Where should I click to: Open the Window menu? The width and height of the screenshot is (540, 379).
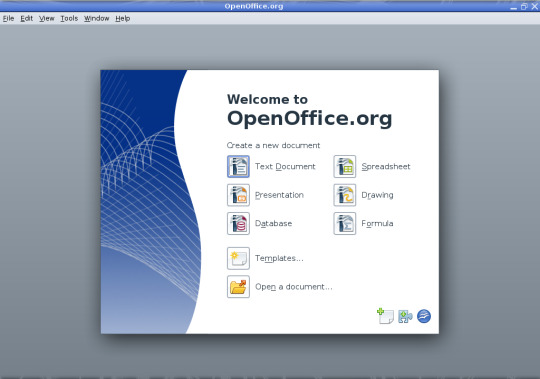[96, 19]
